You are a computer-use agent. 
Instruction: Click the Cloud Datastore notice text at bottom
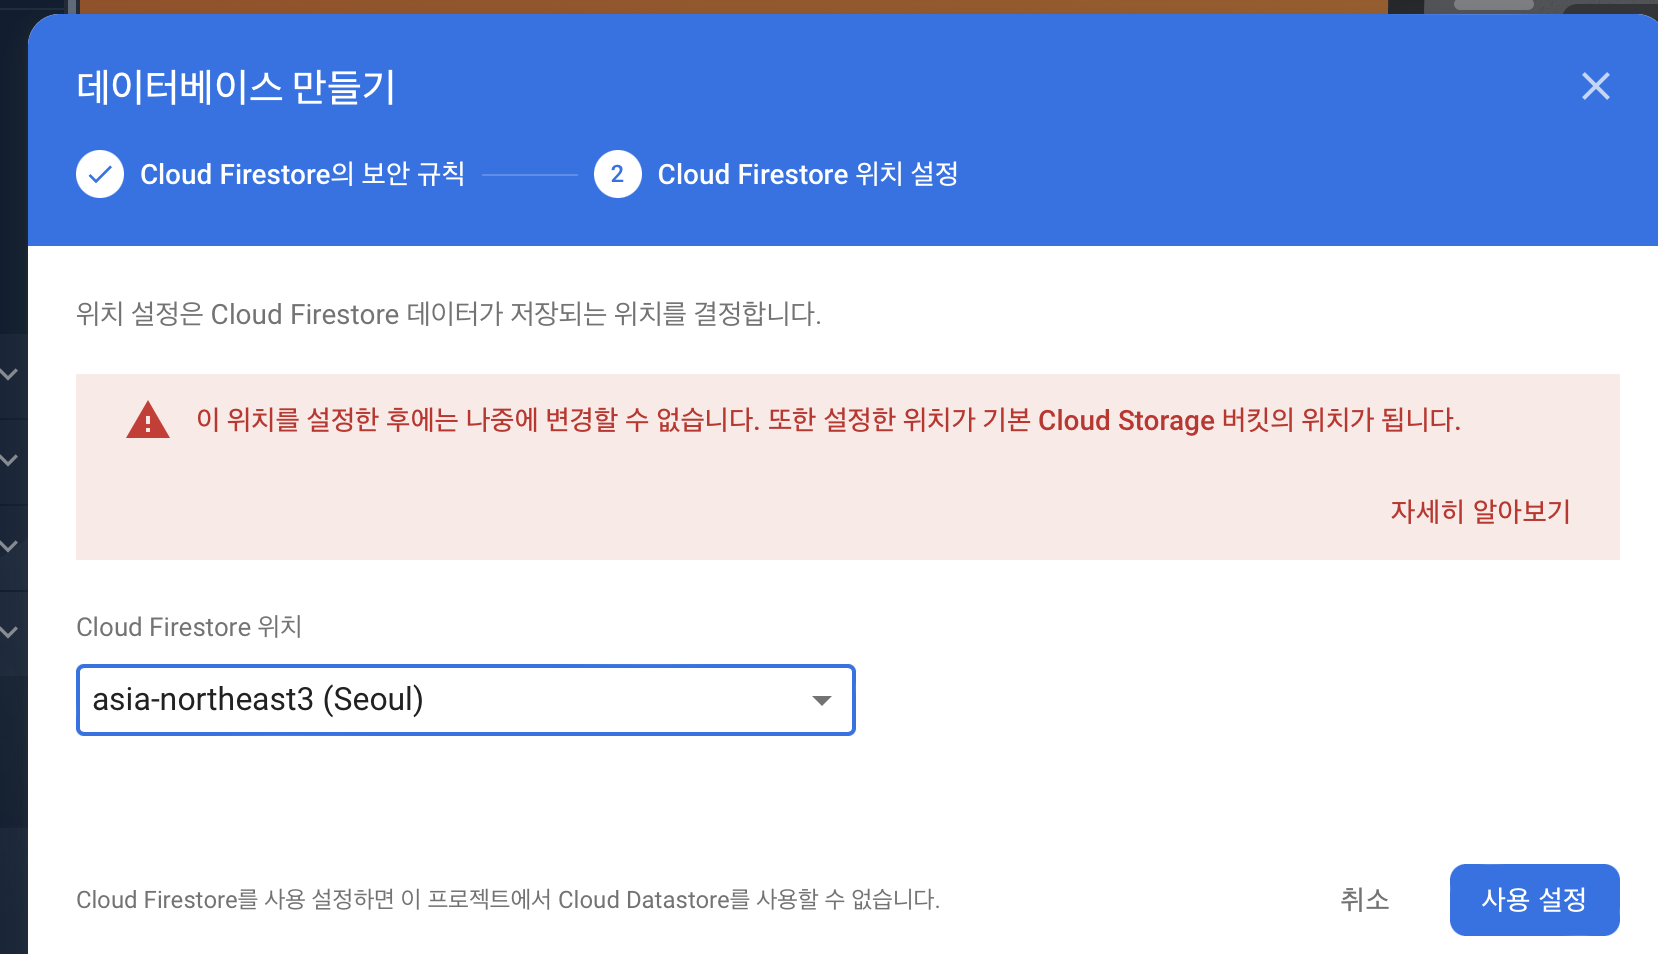(508, 900)
